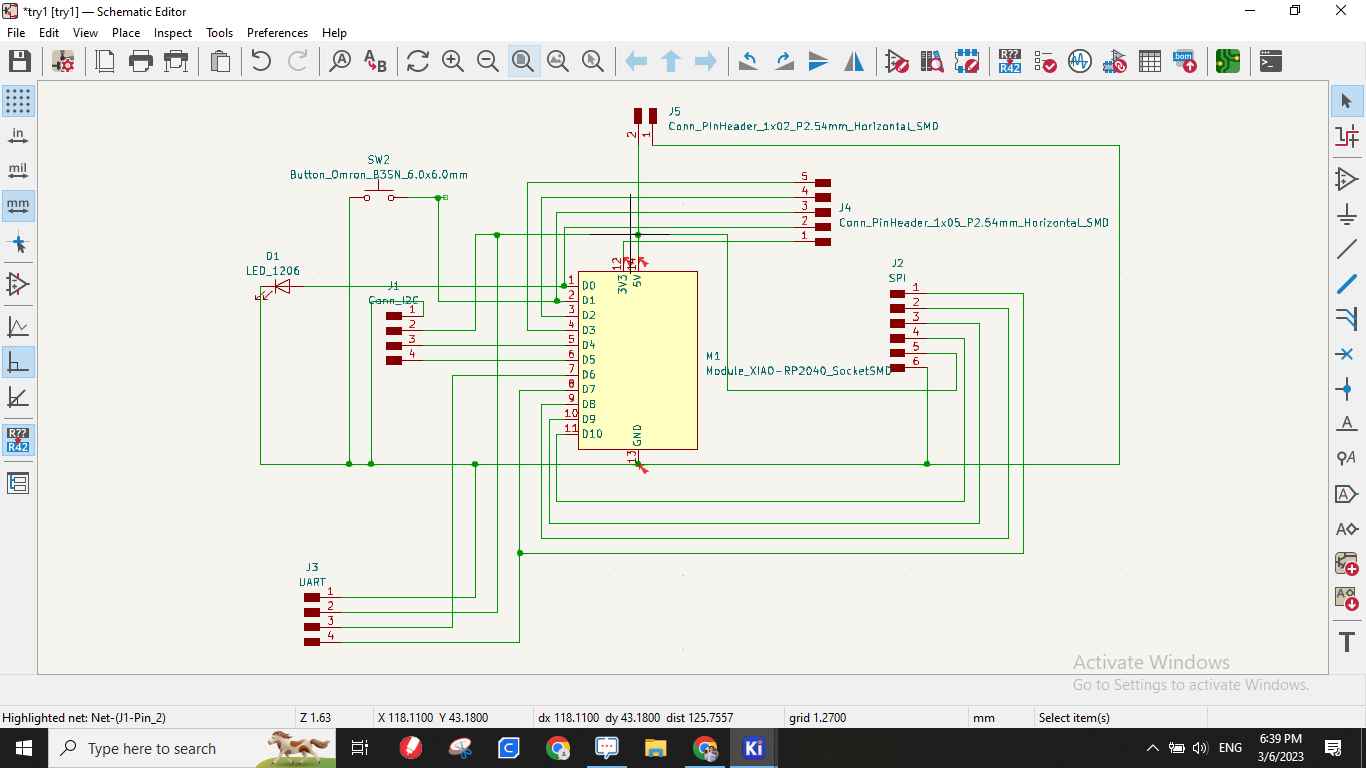Select the Add Text tool
The image size is (1366, 768).
[1346, 643]
